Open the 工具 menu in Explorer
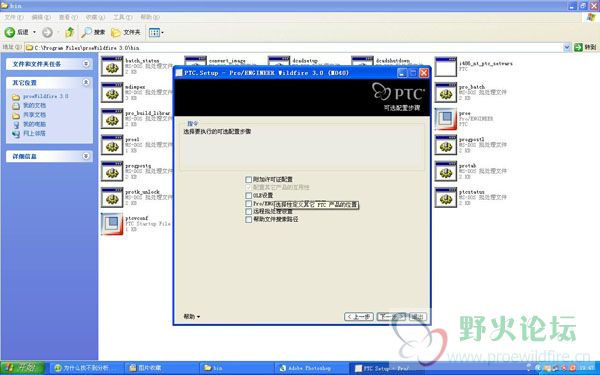This screenshot has height=375, width=600. pyautogui.click(x=122, y=17)
